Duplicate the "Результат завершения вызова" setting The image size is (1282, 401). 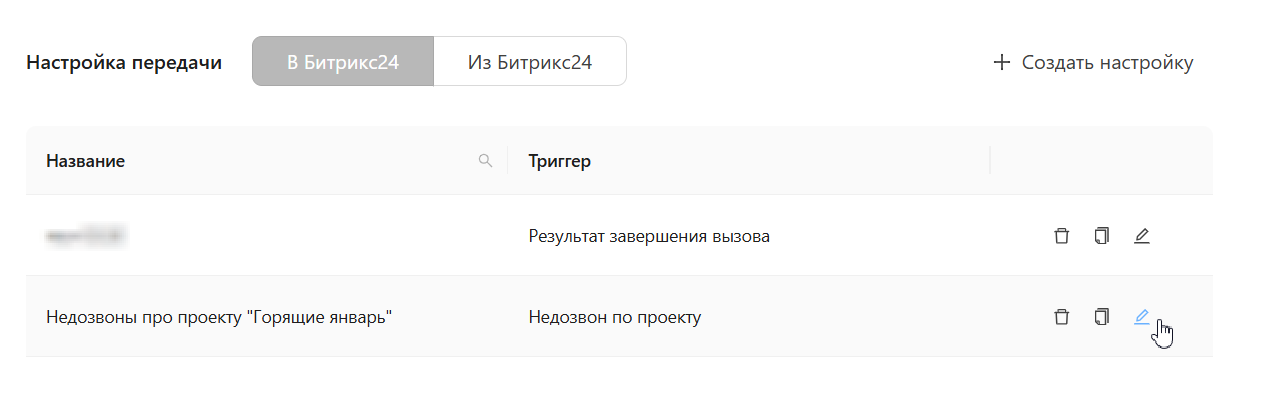coord(1101,236)
